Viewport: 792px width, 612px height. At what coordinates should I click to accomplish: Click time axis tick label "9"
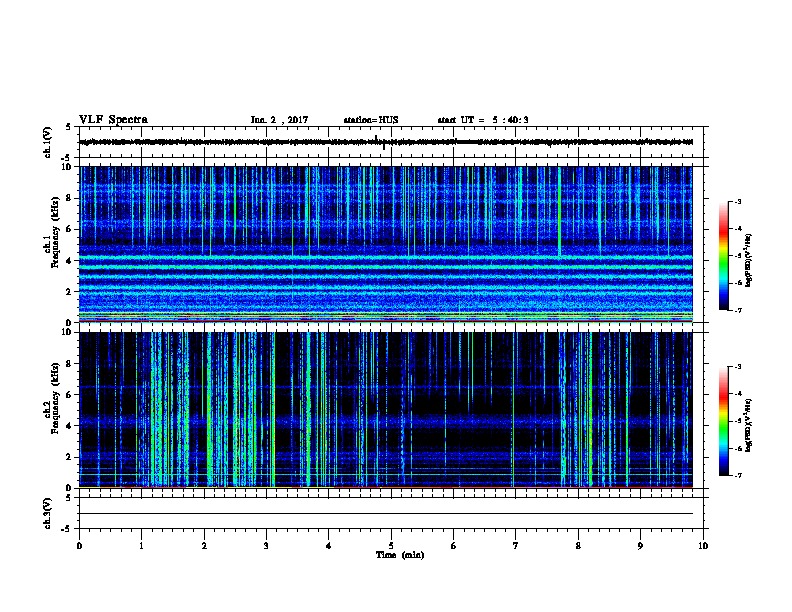click(x=640, y=546)
